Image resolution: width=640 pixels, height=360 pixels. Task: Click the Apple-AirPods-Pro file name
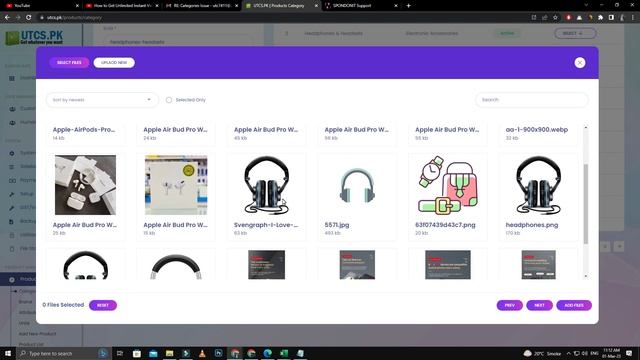[x=84, y=129]
